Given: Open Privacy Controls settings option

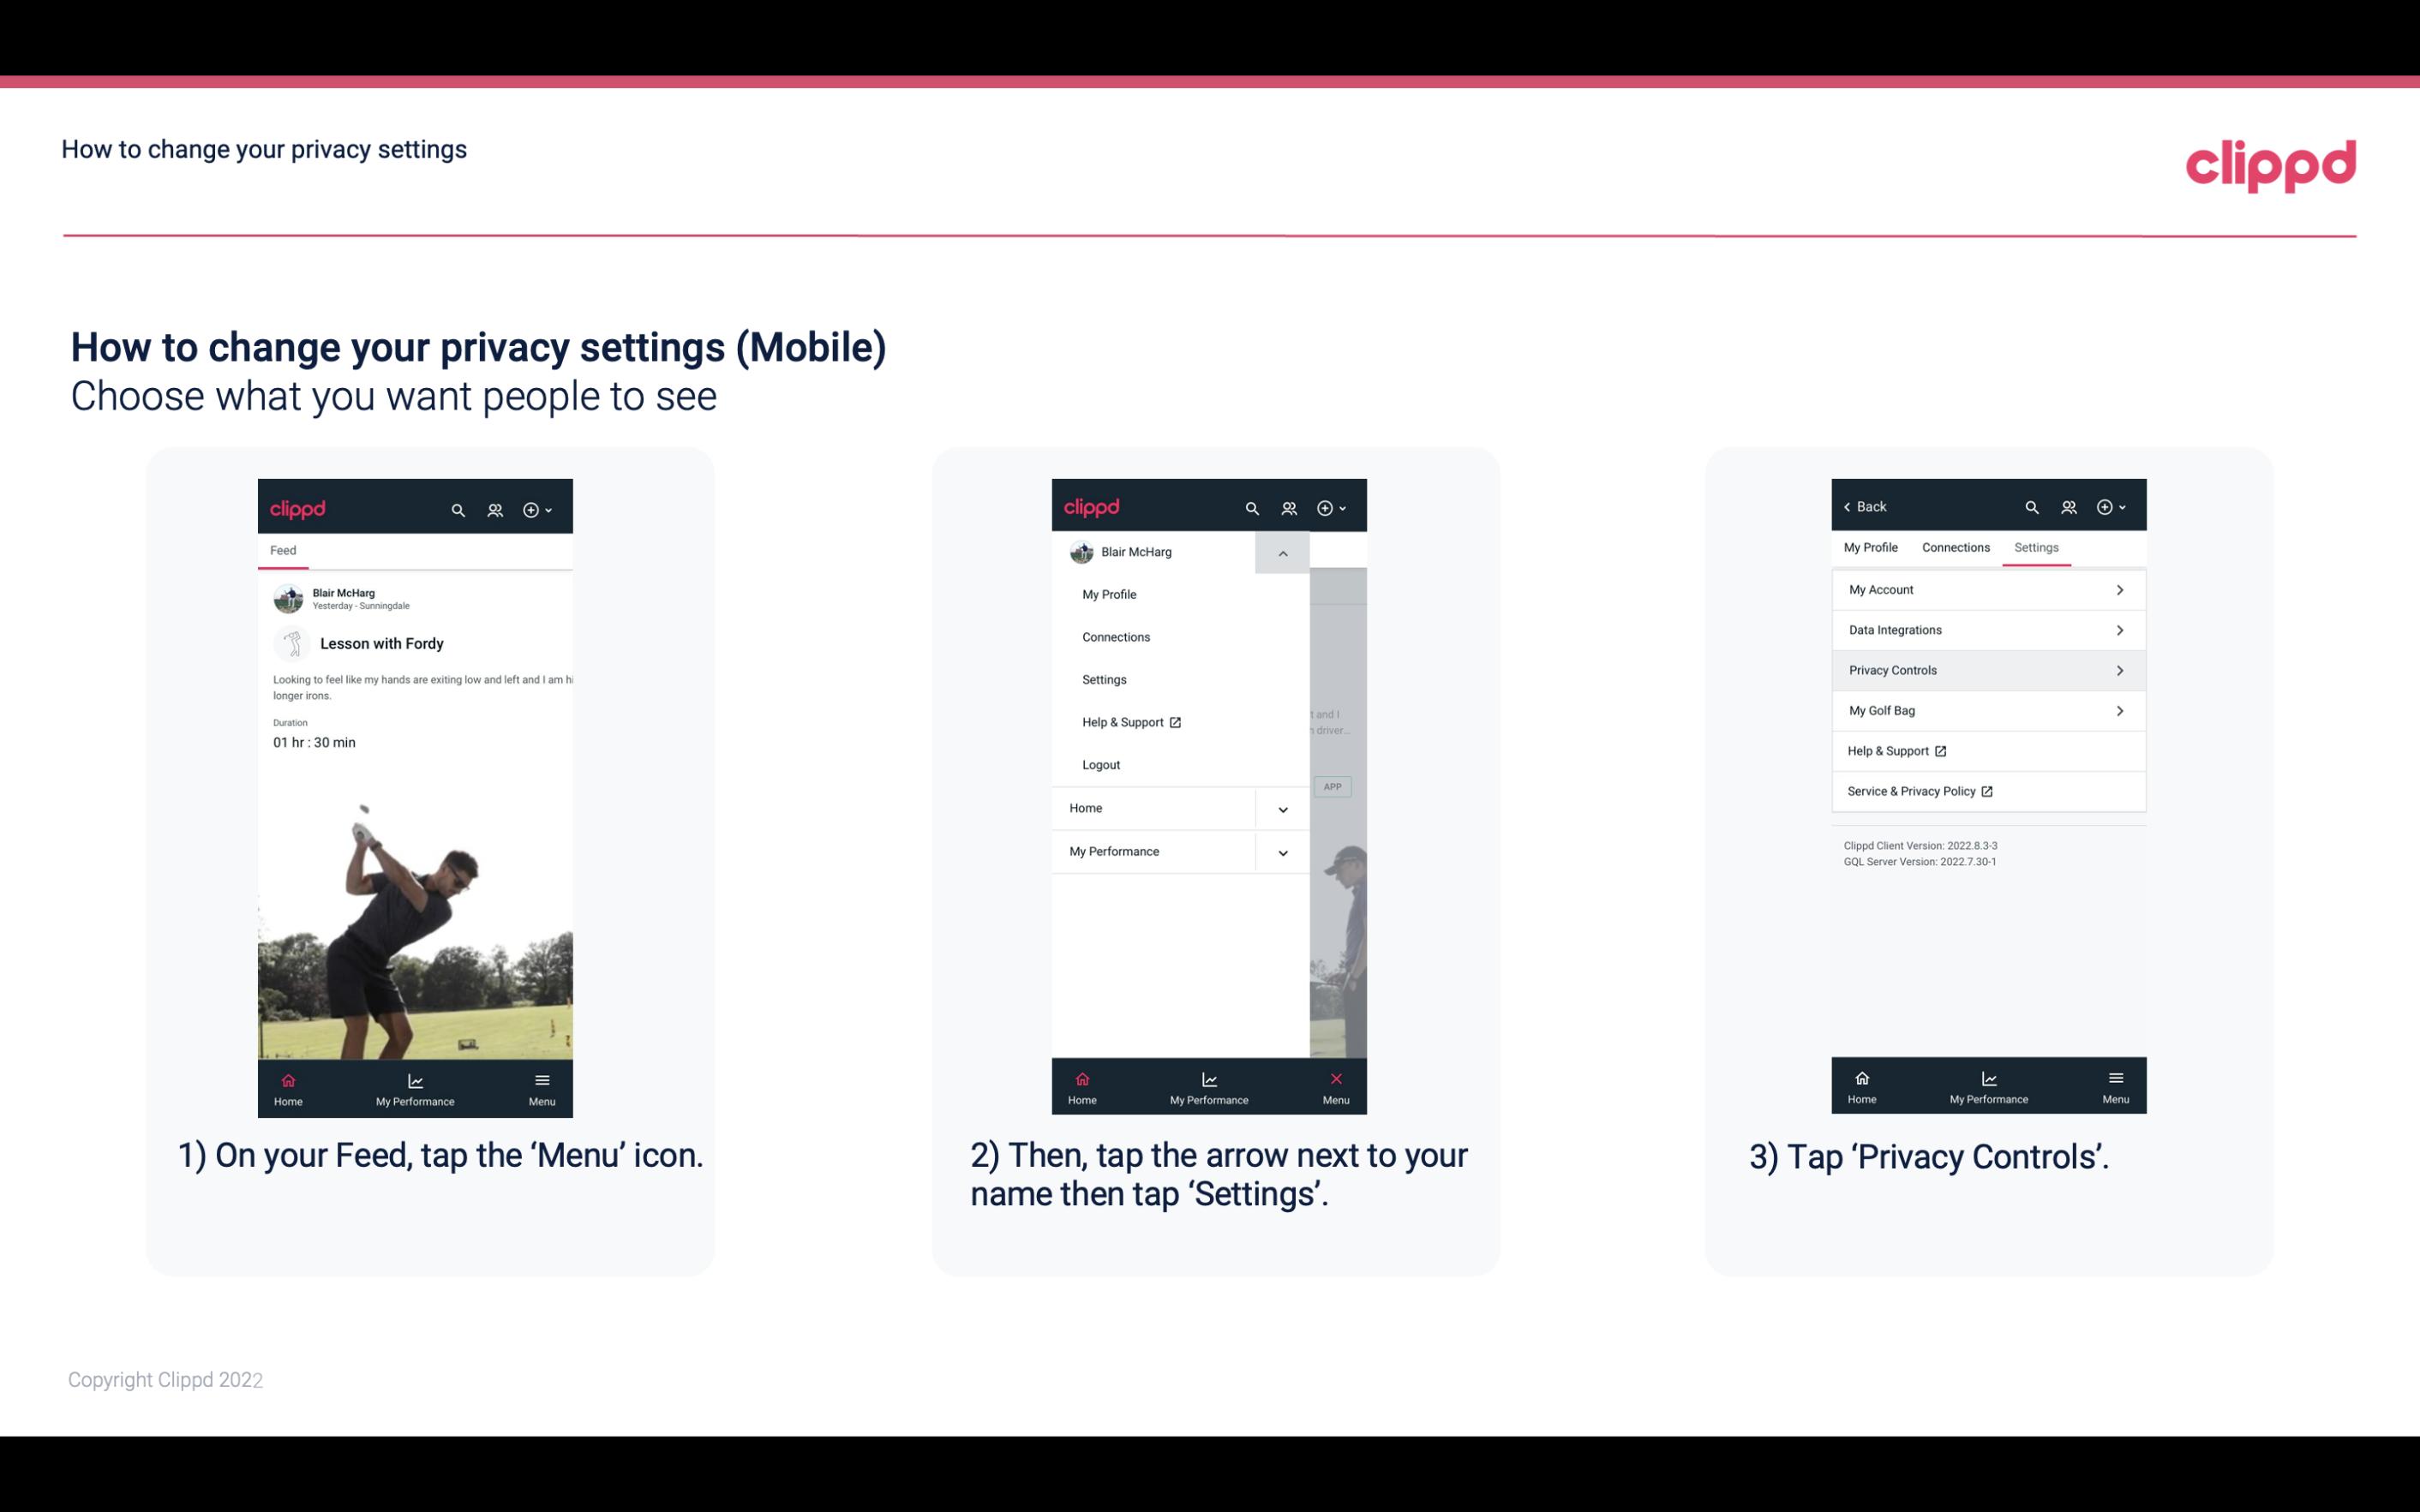Looking at the screenshot, I should pos(1986,669).
